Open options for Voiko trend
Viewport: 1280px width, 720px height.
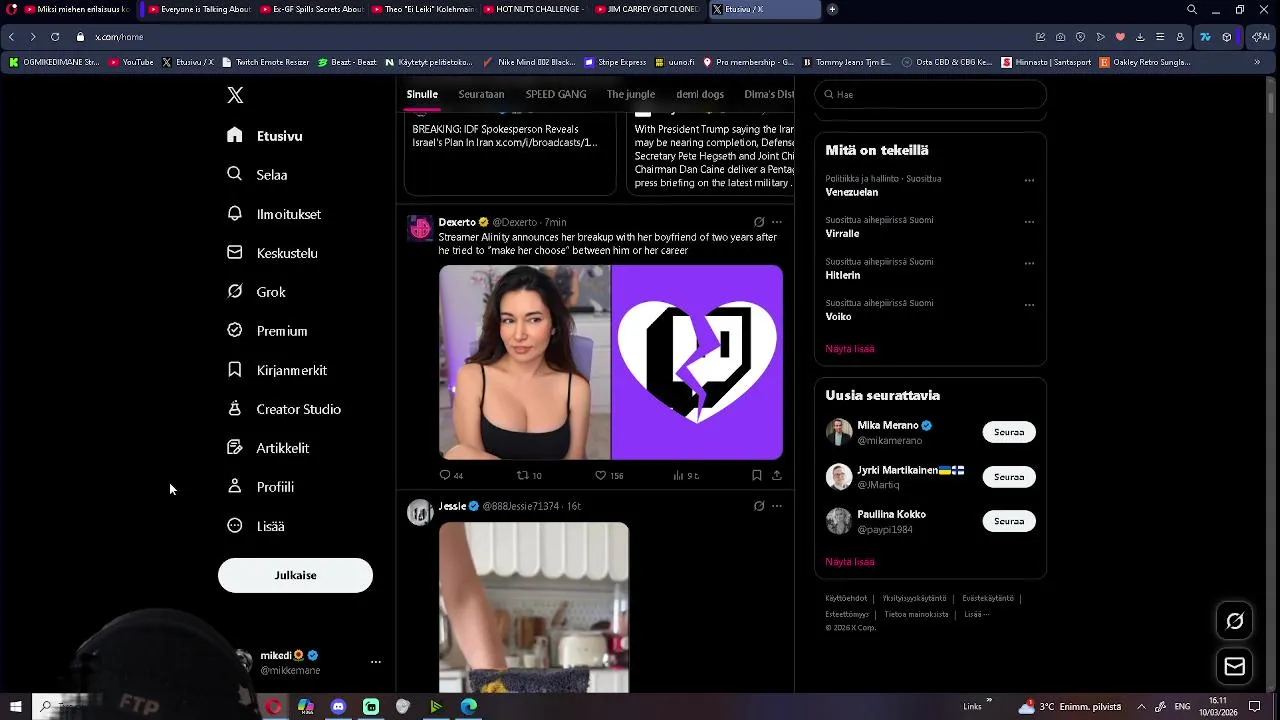pyautogui.click(x=1029, y=305)
